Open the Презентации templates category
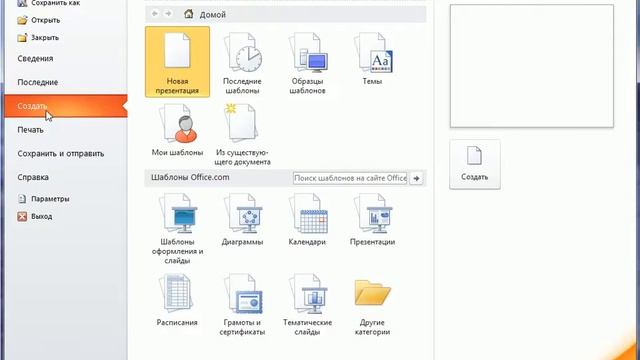This screenshot has width=640, height=360. pos(372,220)
